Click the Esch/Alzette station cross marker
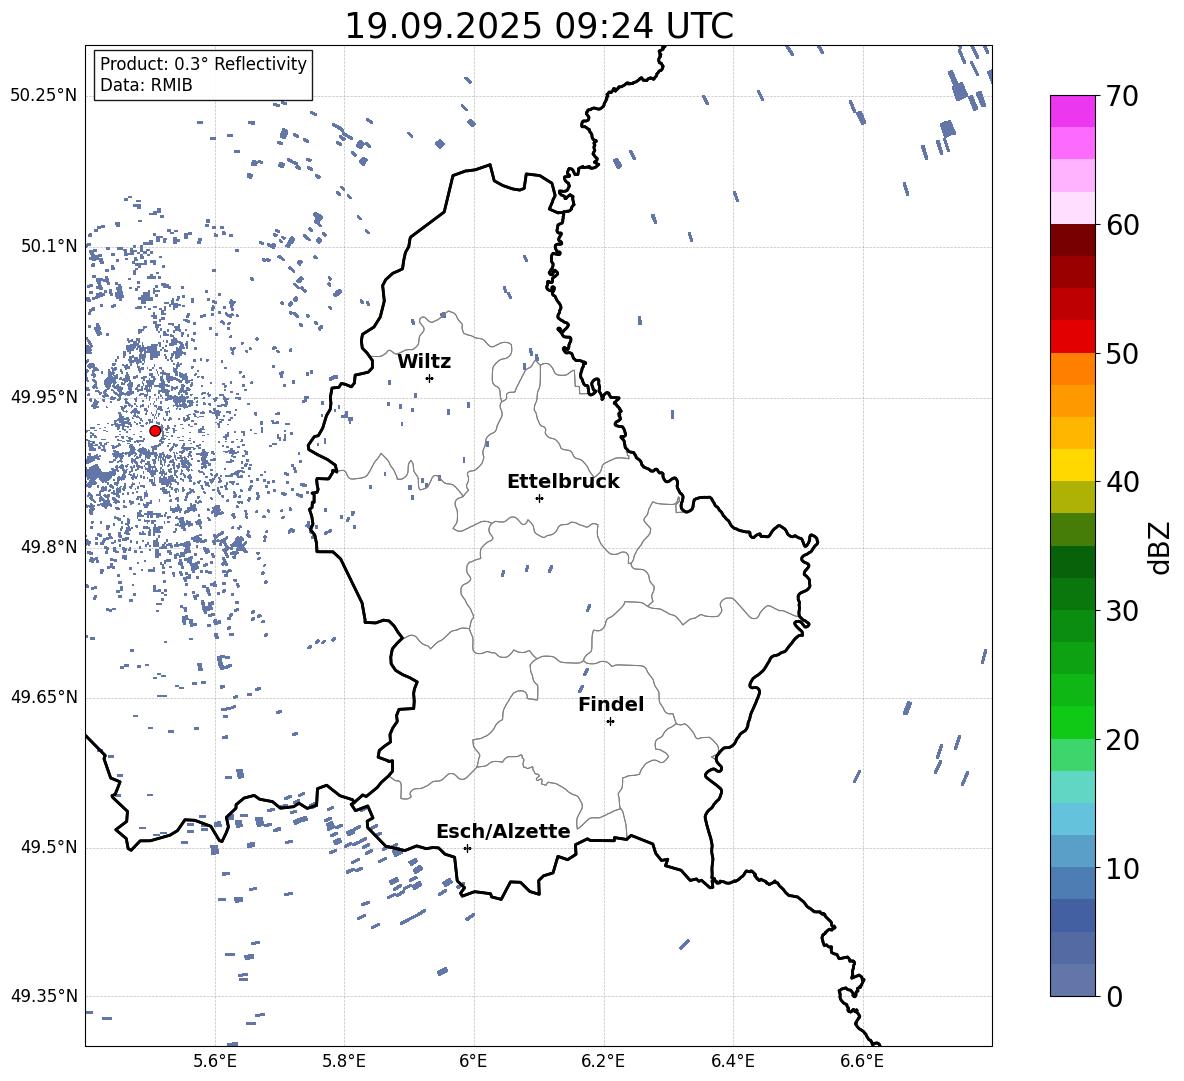 (x=467, y=848)
